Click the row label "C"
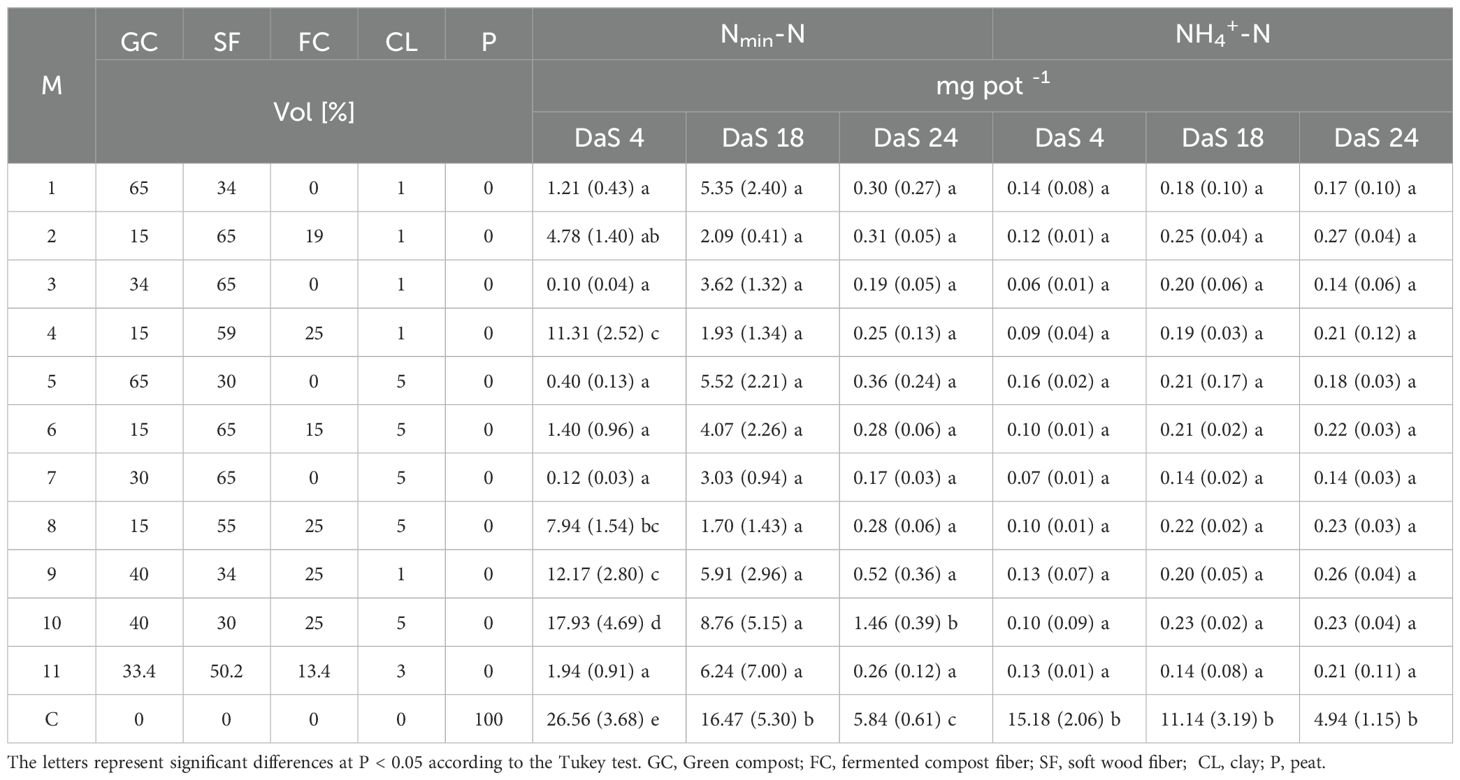Viewport: 1460px width, 780px height. tap(52, 719)
